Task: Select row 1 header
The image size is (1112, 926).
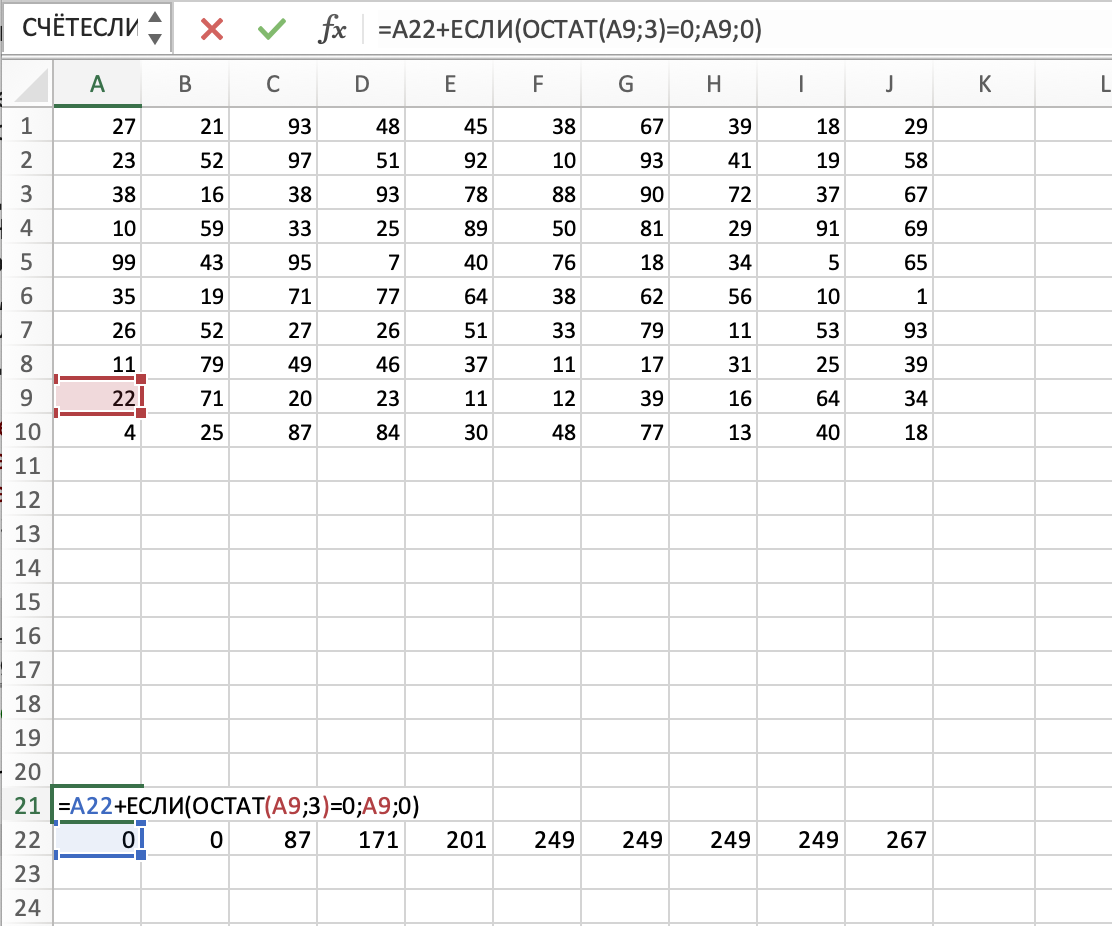Action: tap(27, 127)
